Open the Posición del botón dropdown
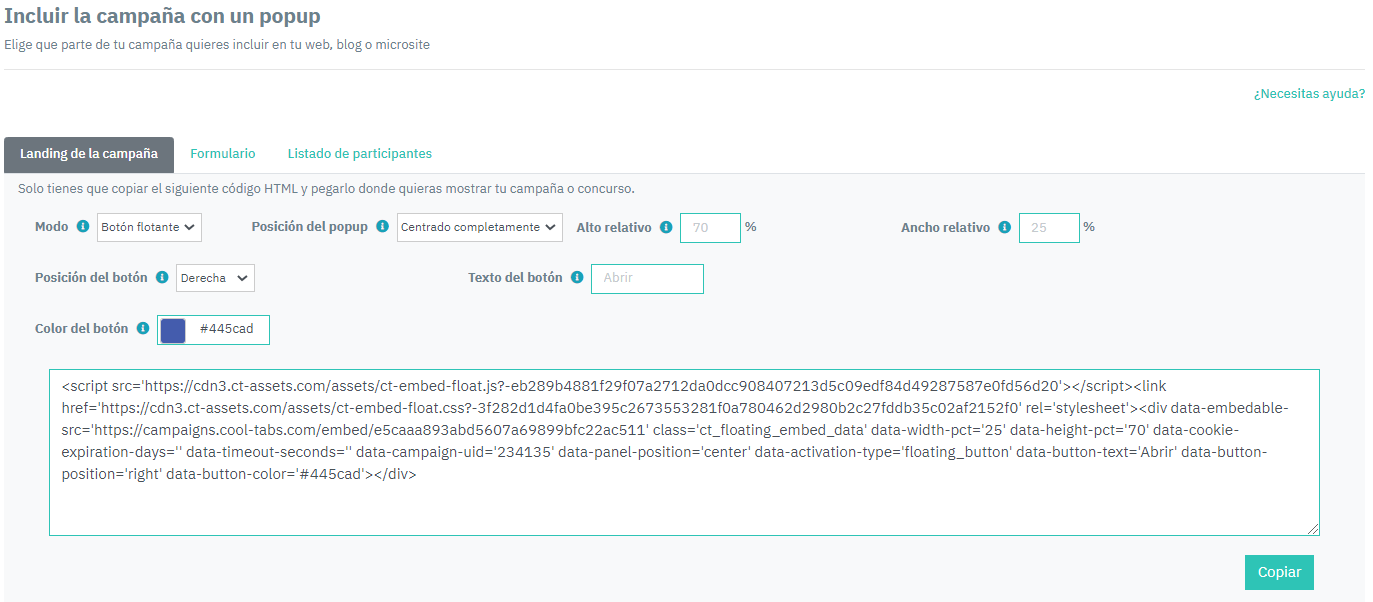1373x602 pixels. point(215,278)
